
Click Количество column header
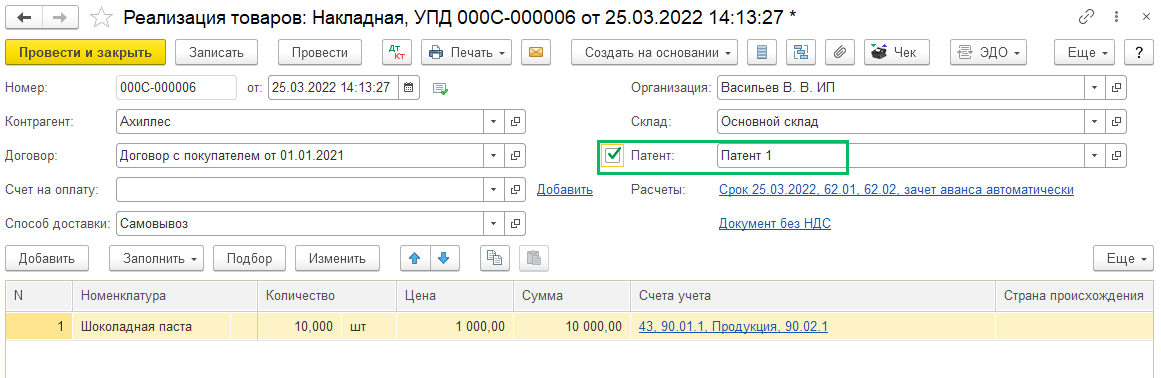(x=326, y=296)
